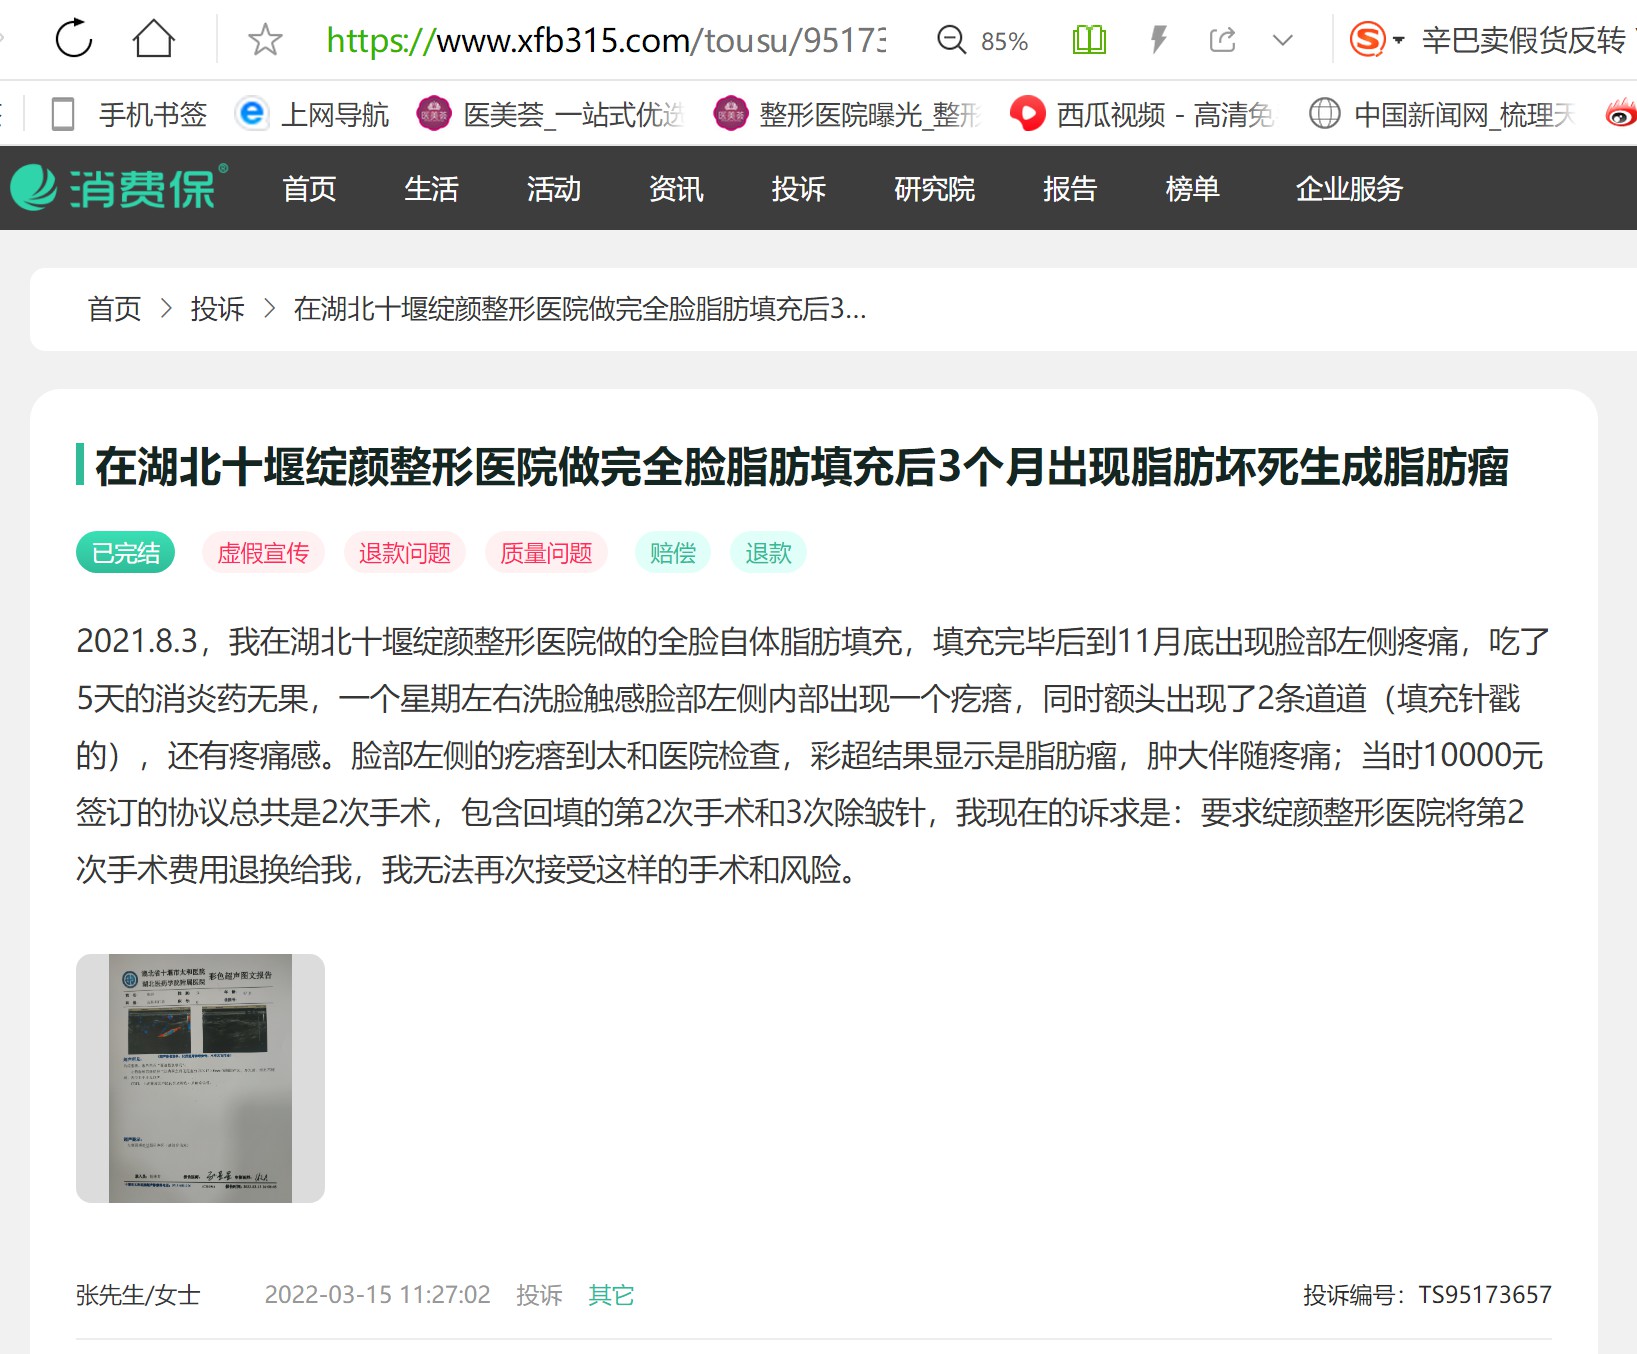Click the Weibo bookmark icon
The height and width of the screenshot is (1354, 1637).
(1620, 115)
